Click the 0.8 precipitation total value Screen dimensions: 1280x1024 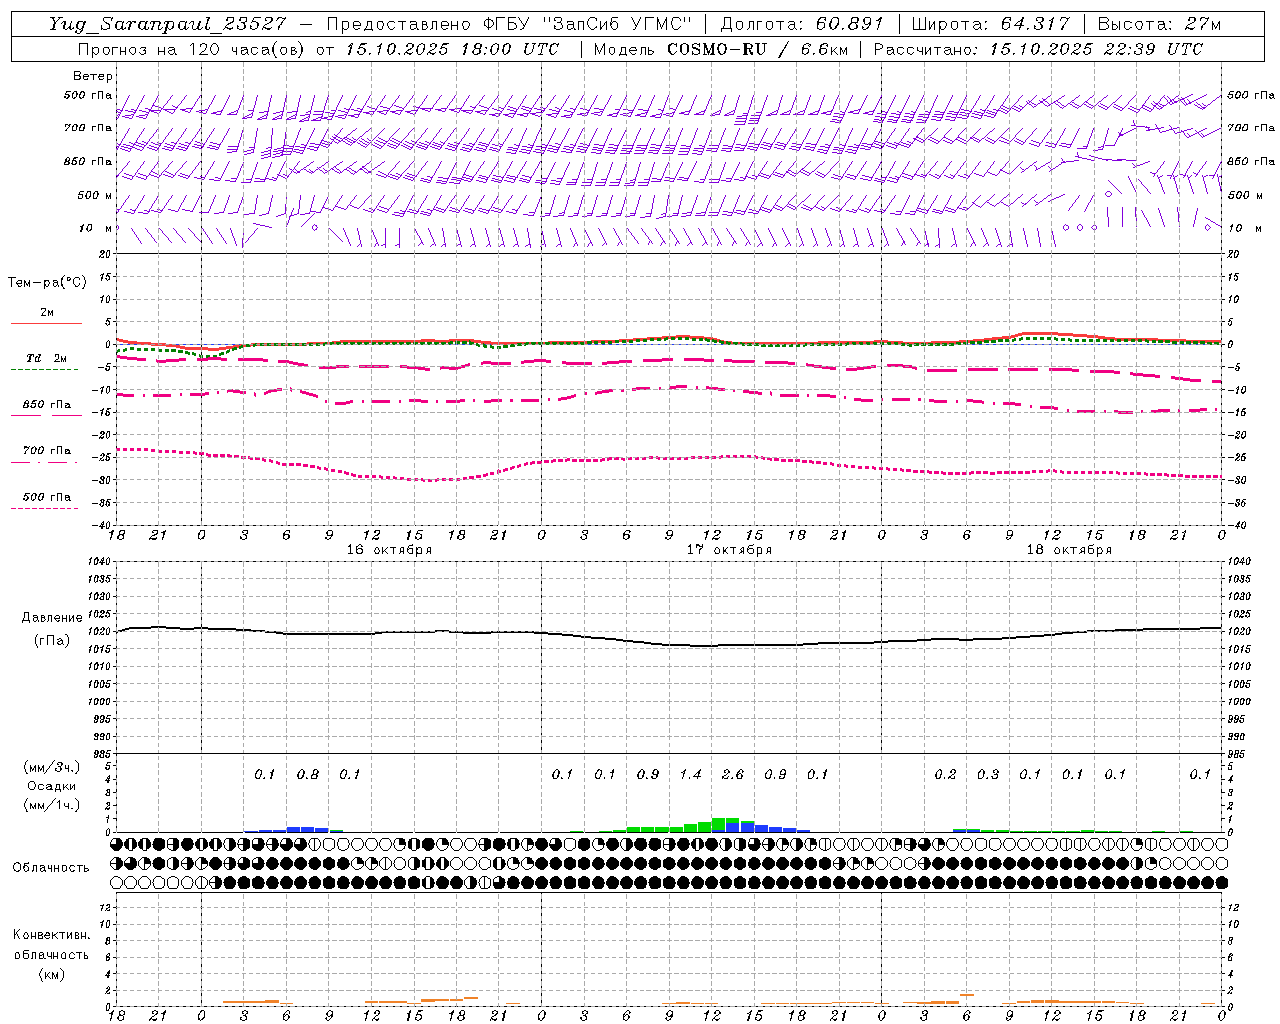pos(308,774)
